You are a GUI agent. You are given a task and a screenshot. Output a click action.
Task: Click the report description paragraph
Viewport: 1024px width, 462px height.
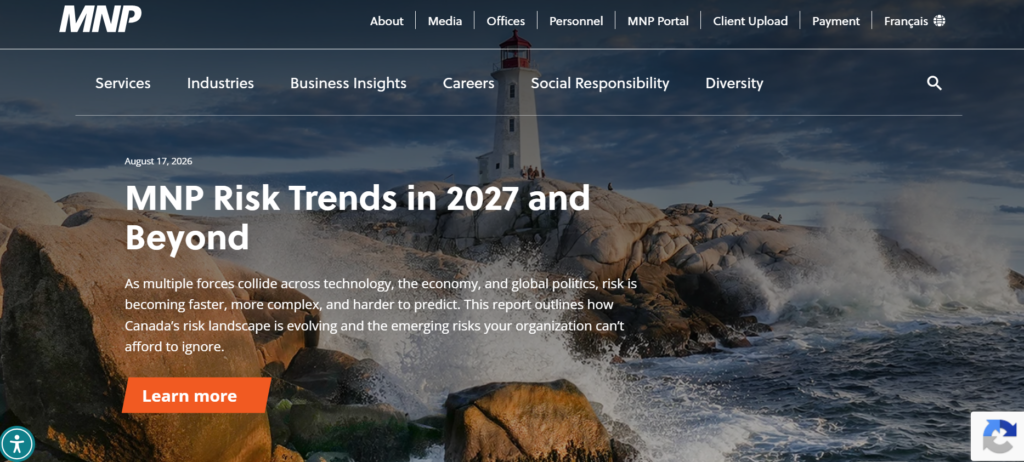point(381,316)
